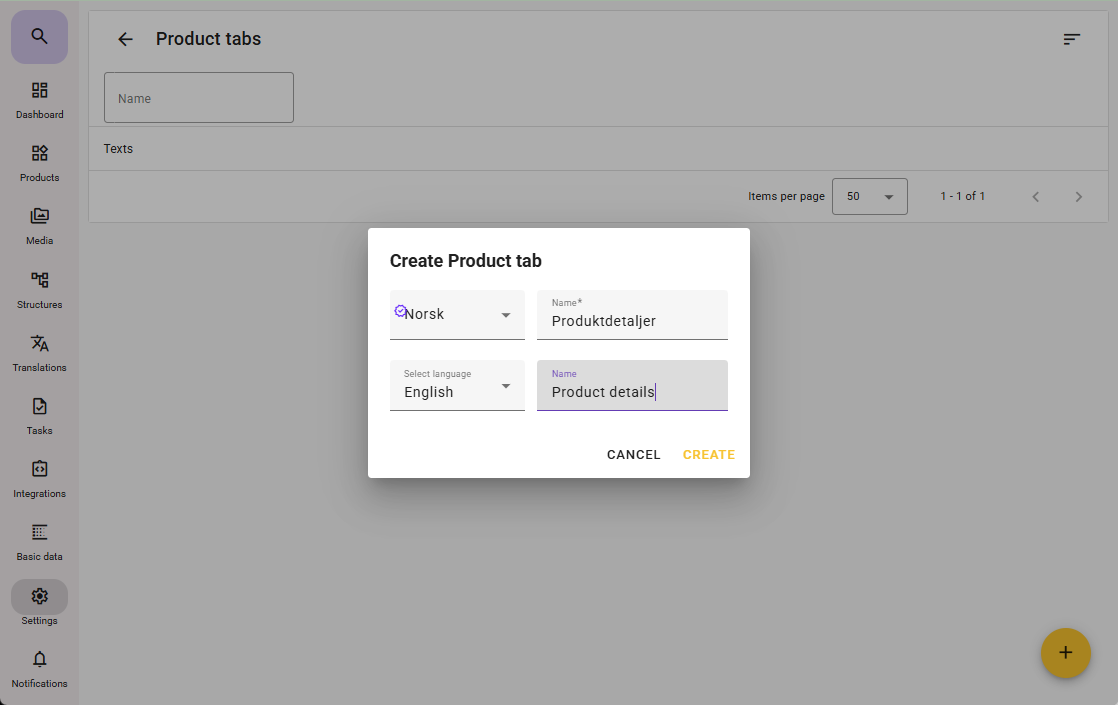Click the Produktdetaljer name field
Viewport: 1118px width, 705px height.
632,321
